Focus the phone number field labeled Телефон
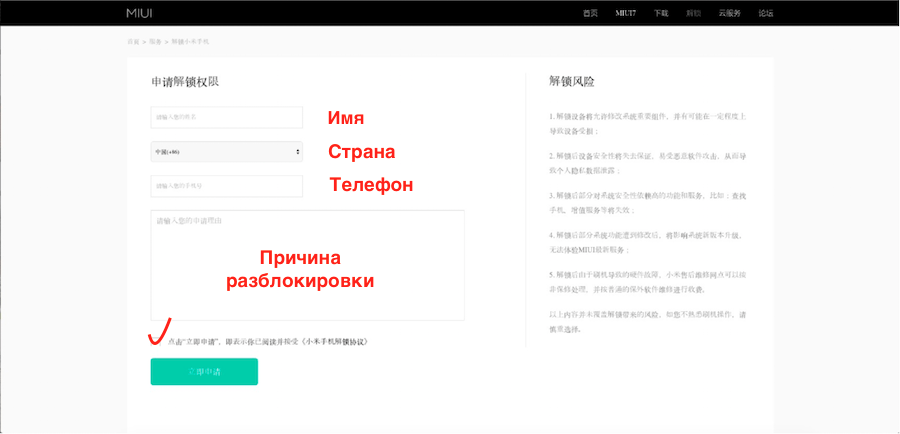Image resolution: width=900 pixels, height=434 pixels. point(226,186)
